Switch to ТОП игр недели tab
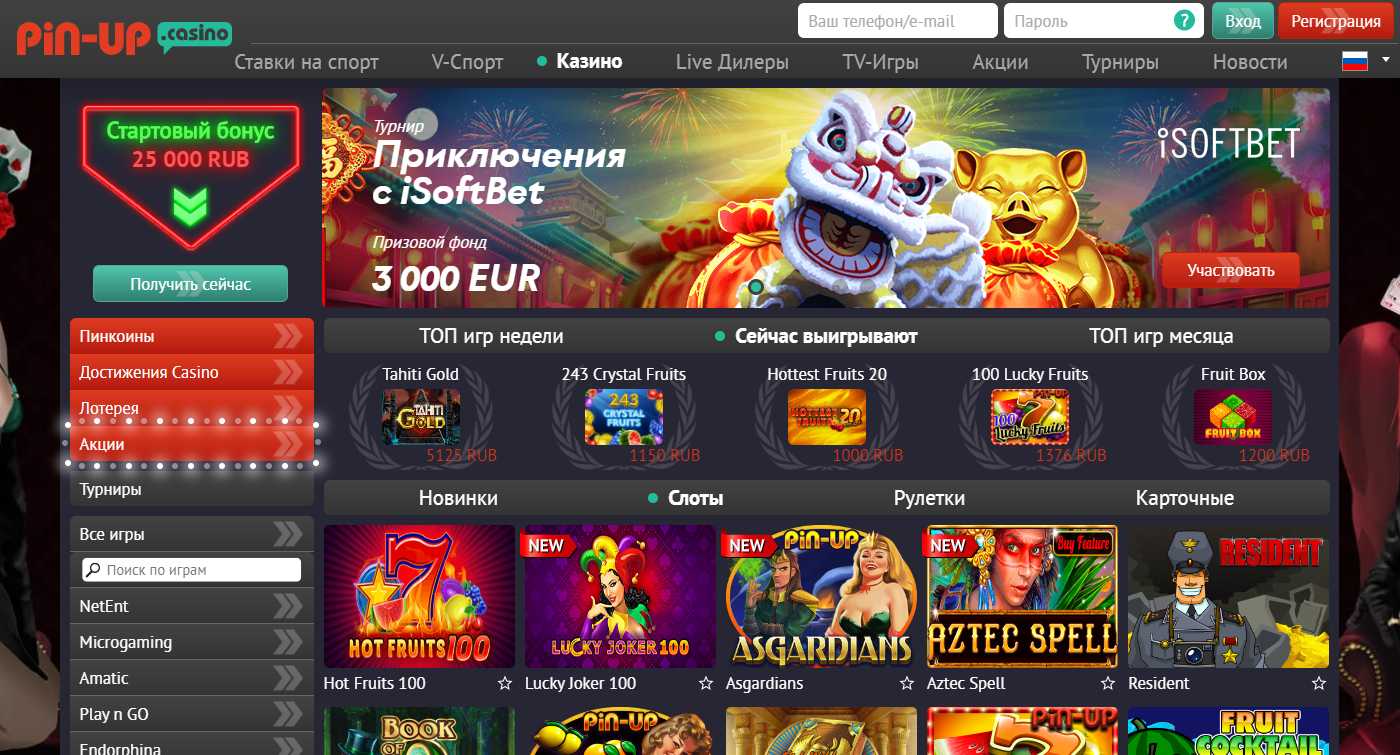 click(491, 336)
